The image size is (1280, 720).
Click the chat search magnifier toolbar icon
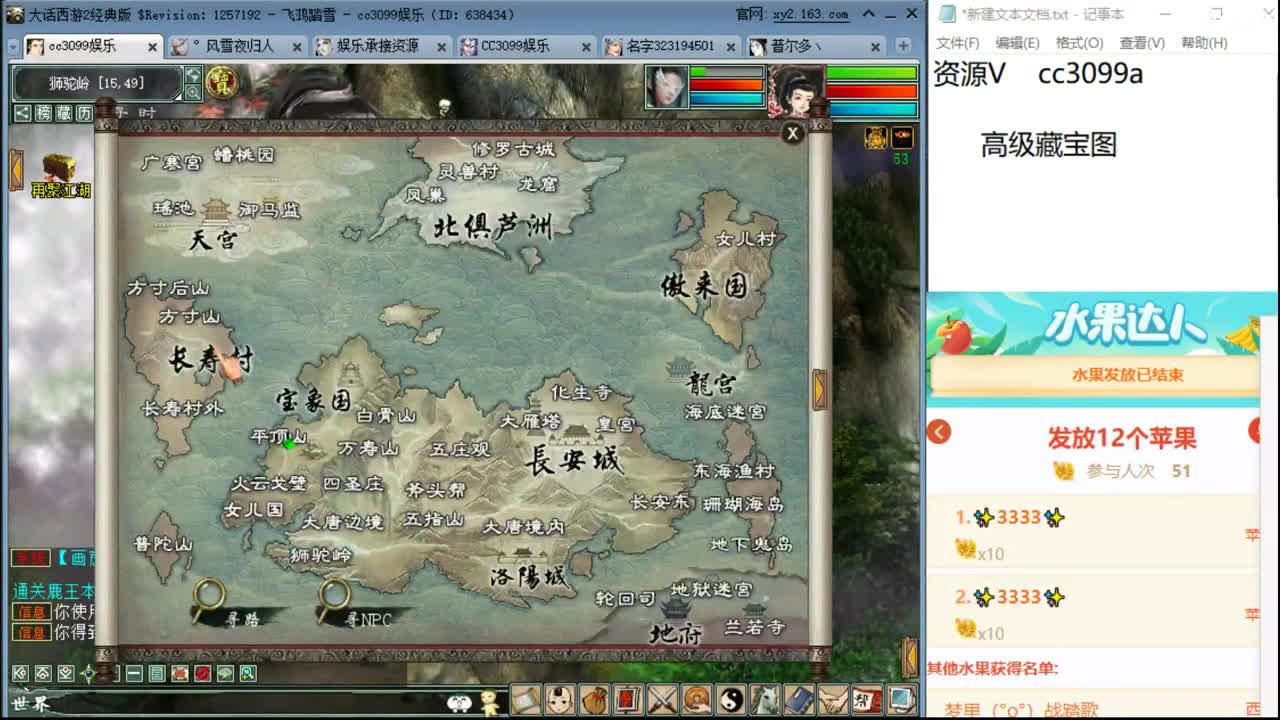(x=247, y=674)
